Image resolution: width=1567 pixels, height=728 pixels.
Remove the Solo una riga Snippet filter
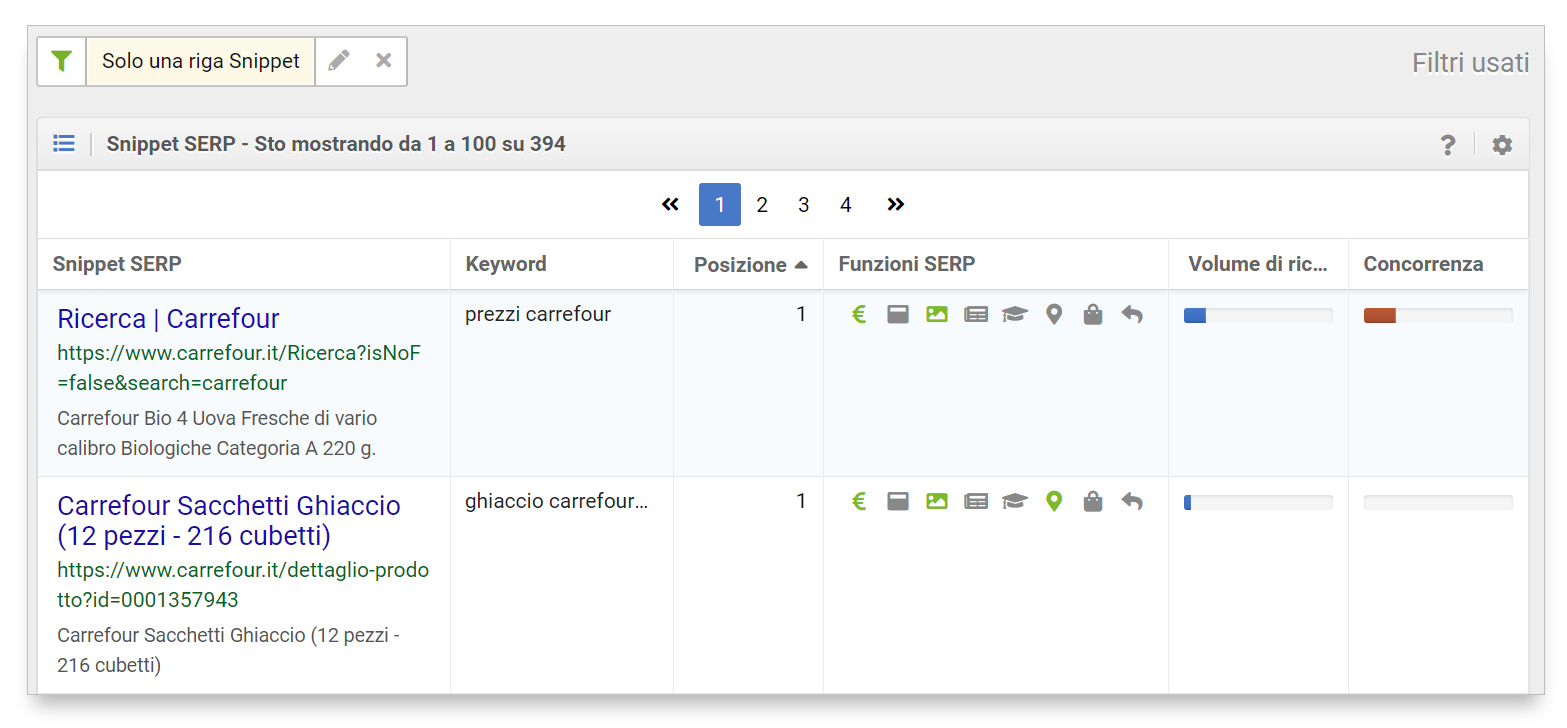383,61
